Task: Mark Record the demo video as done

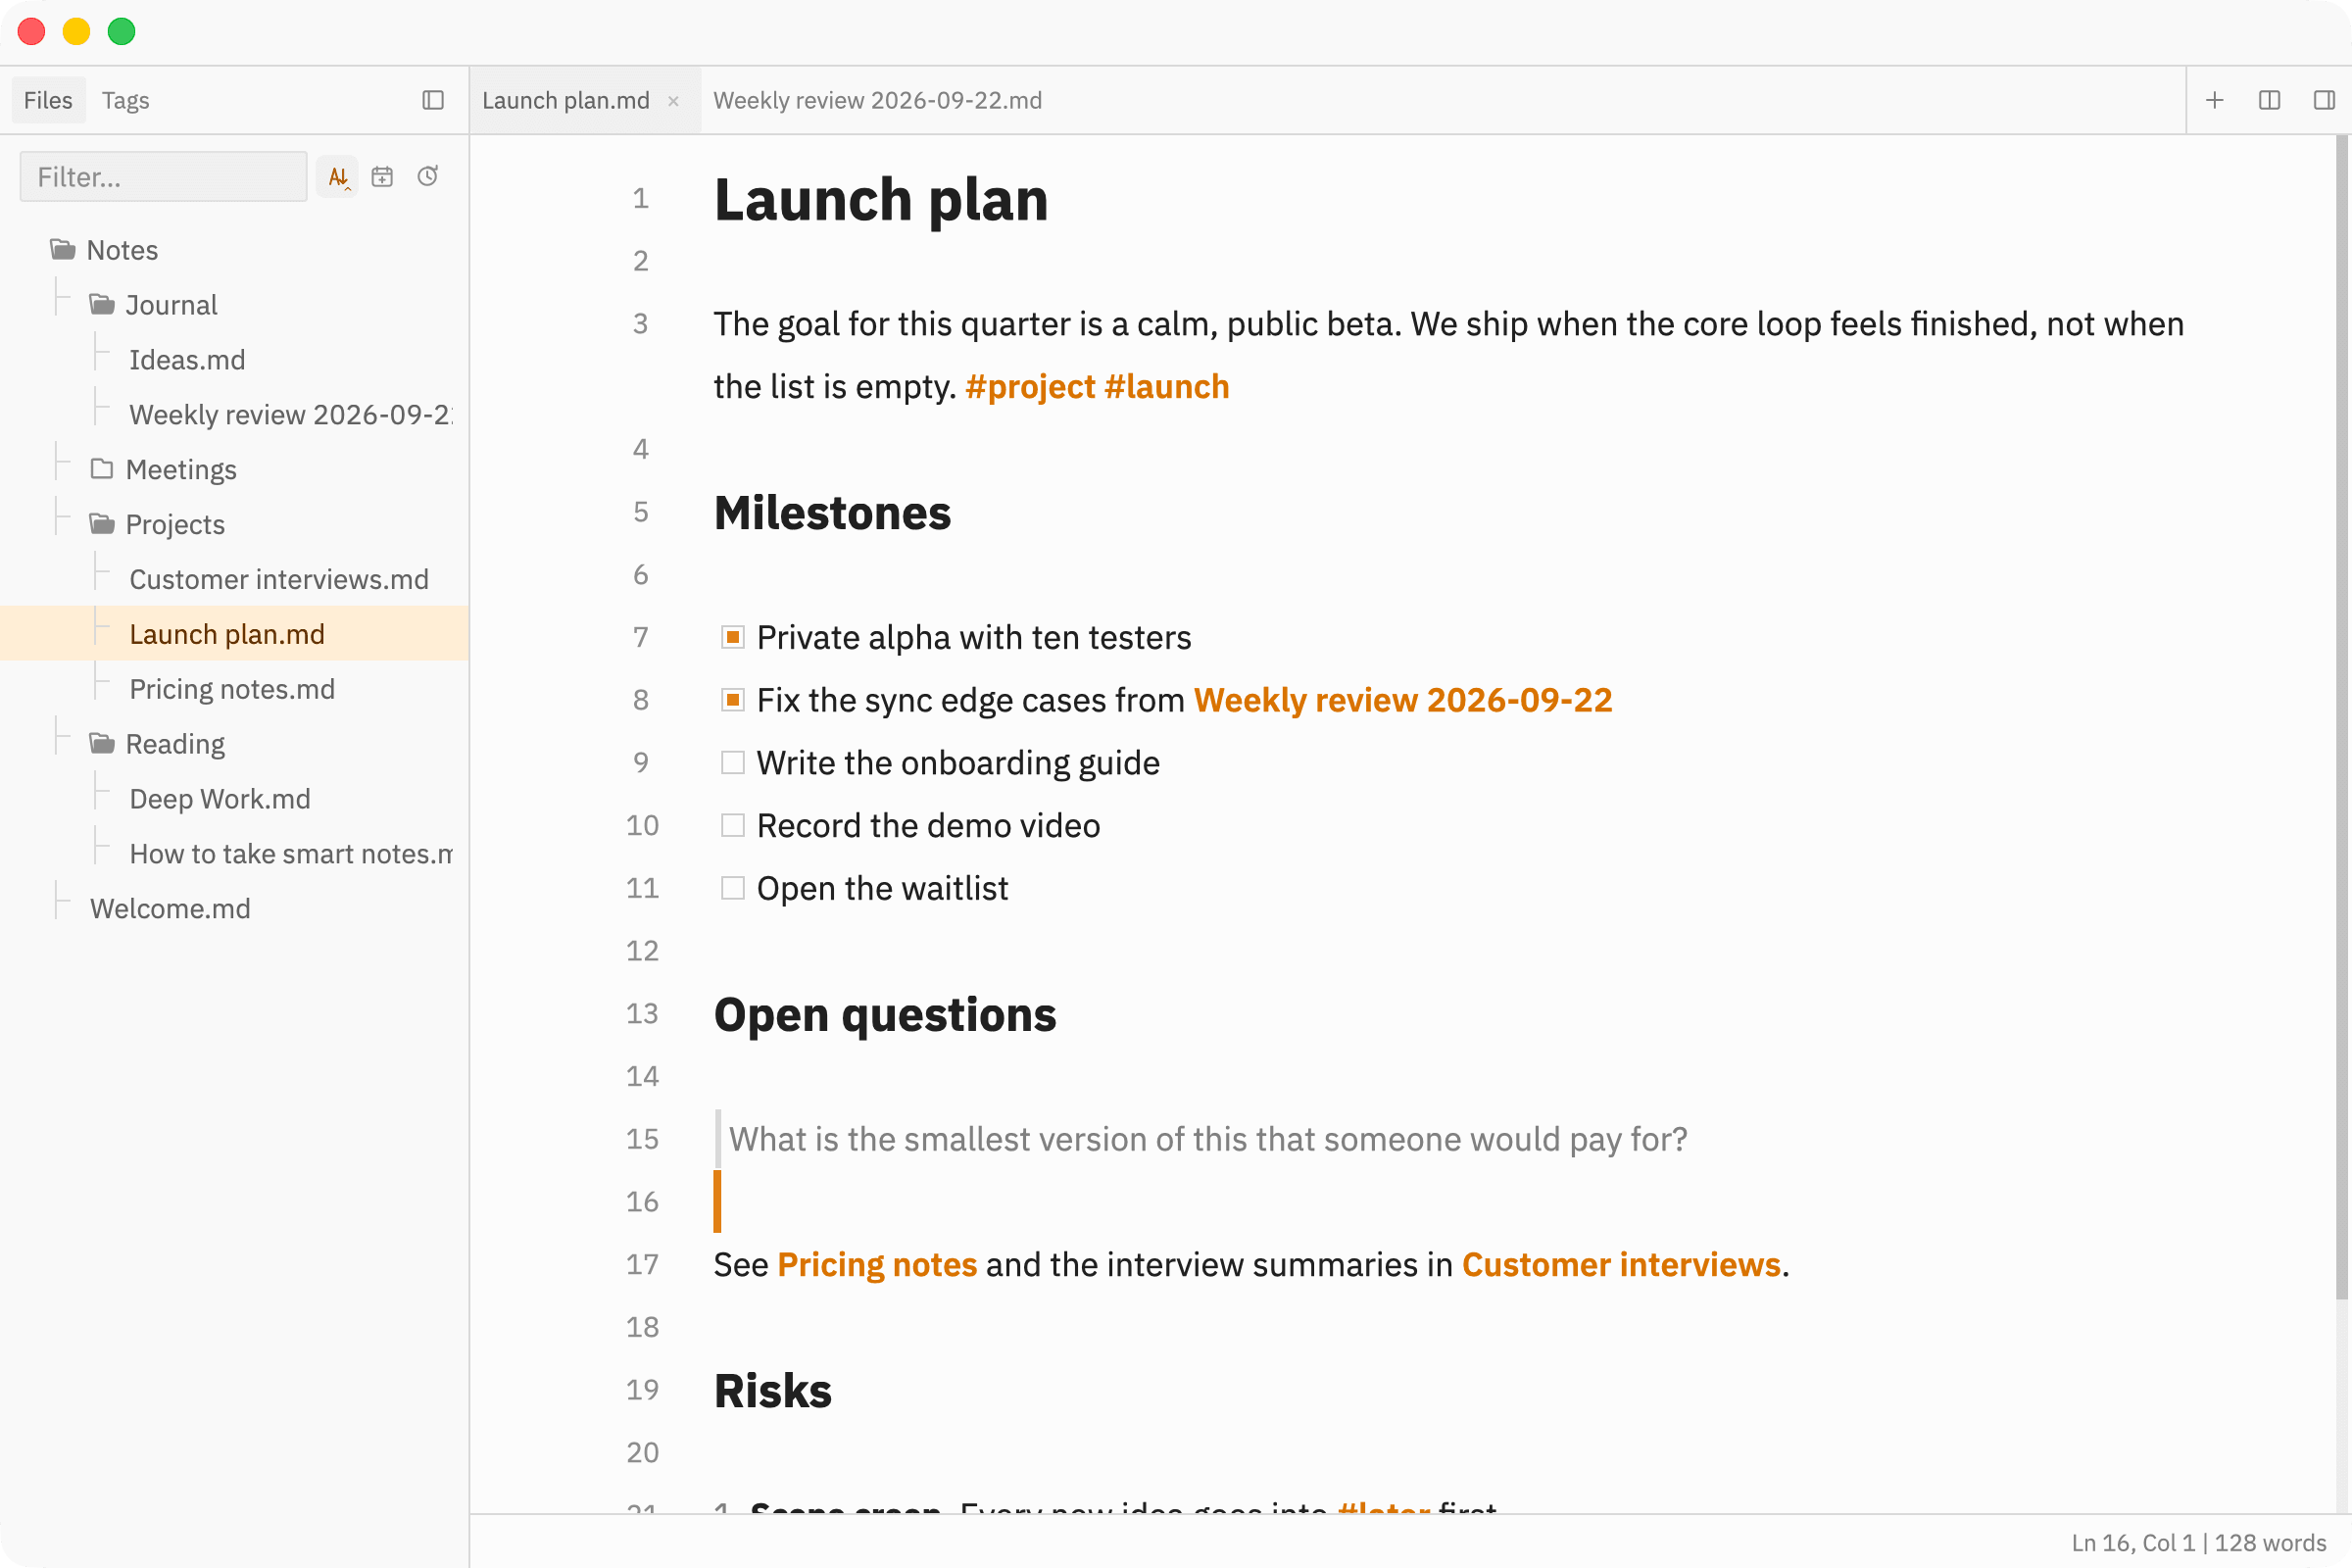Action: [733, 826]
